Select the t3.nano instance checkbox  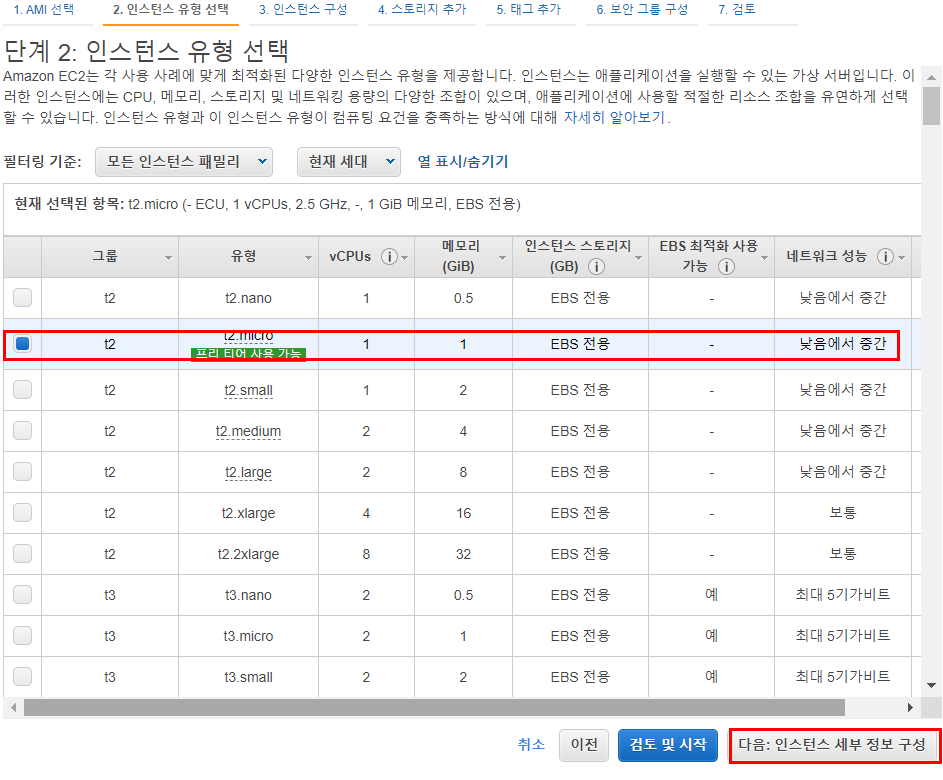pyautogui.click(x=23, y=595)
